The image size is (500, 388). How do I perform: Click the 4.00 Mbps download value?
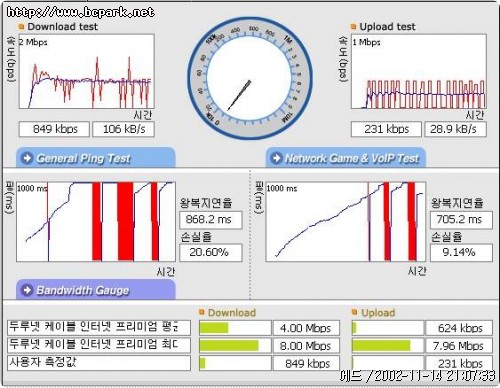[306, 328]
